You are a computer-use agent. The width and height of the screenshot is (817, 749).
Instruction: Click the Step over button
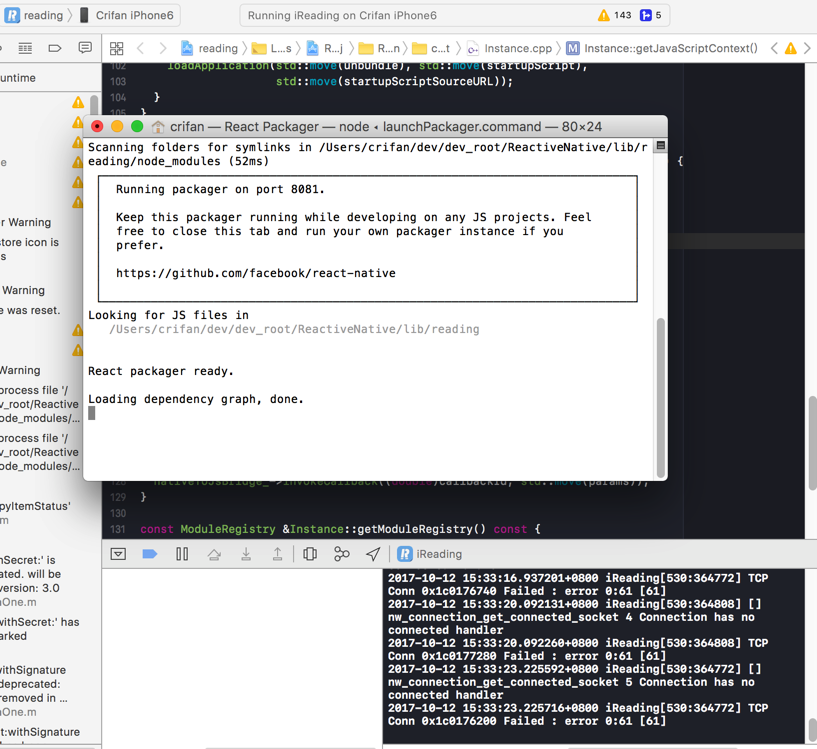click(x=214, y=554)
